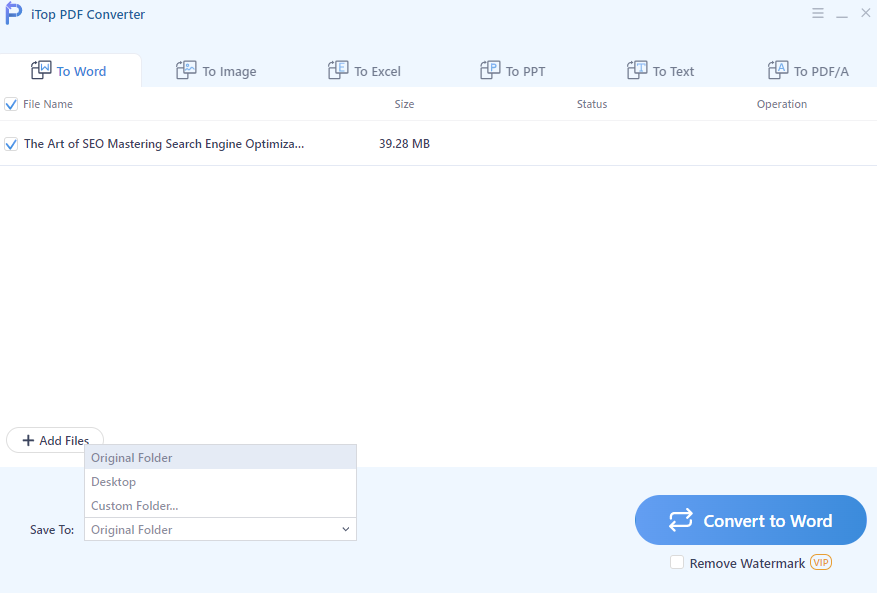Switch to the To Image tab

tap(216, 71)
